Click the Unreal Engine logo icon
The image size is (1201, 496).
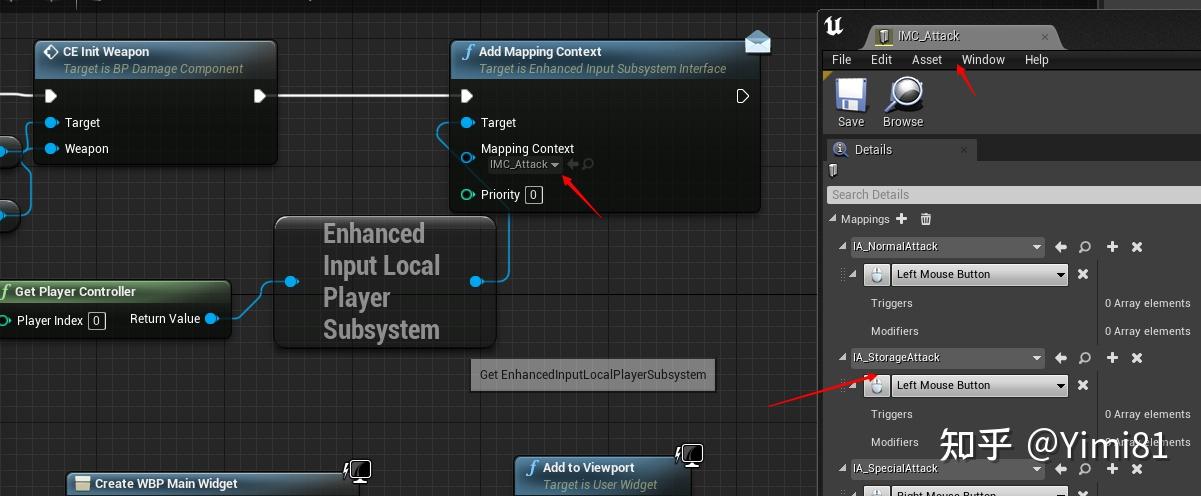(x=836, y=27)
